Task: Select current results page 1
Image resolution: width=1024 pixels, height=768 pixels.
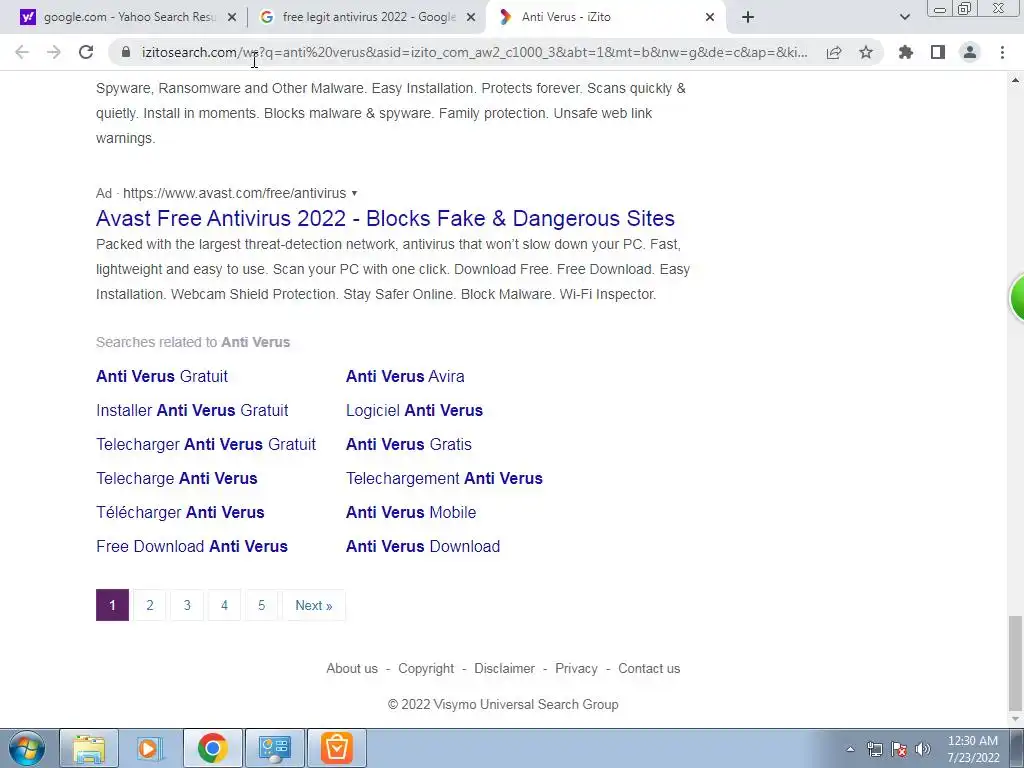Action: 112,605
